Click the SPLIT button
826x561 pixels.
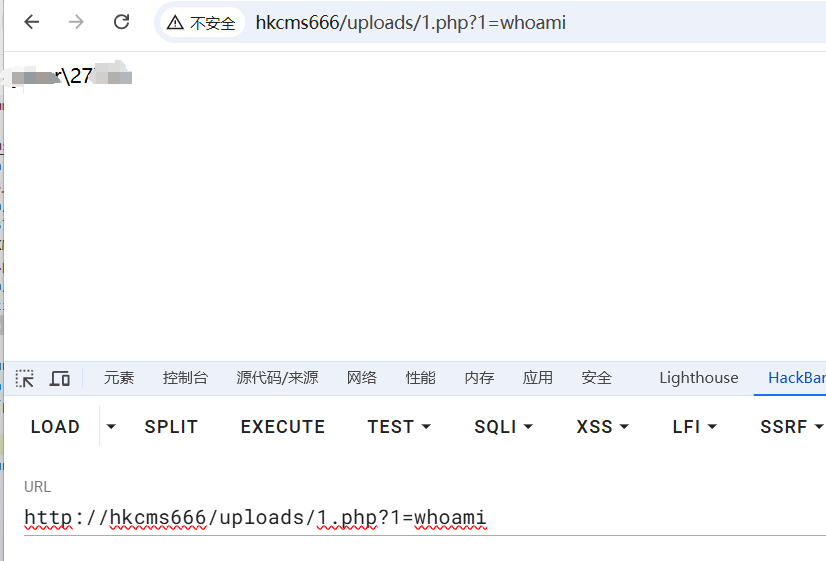tap(171, 427)
